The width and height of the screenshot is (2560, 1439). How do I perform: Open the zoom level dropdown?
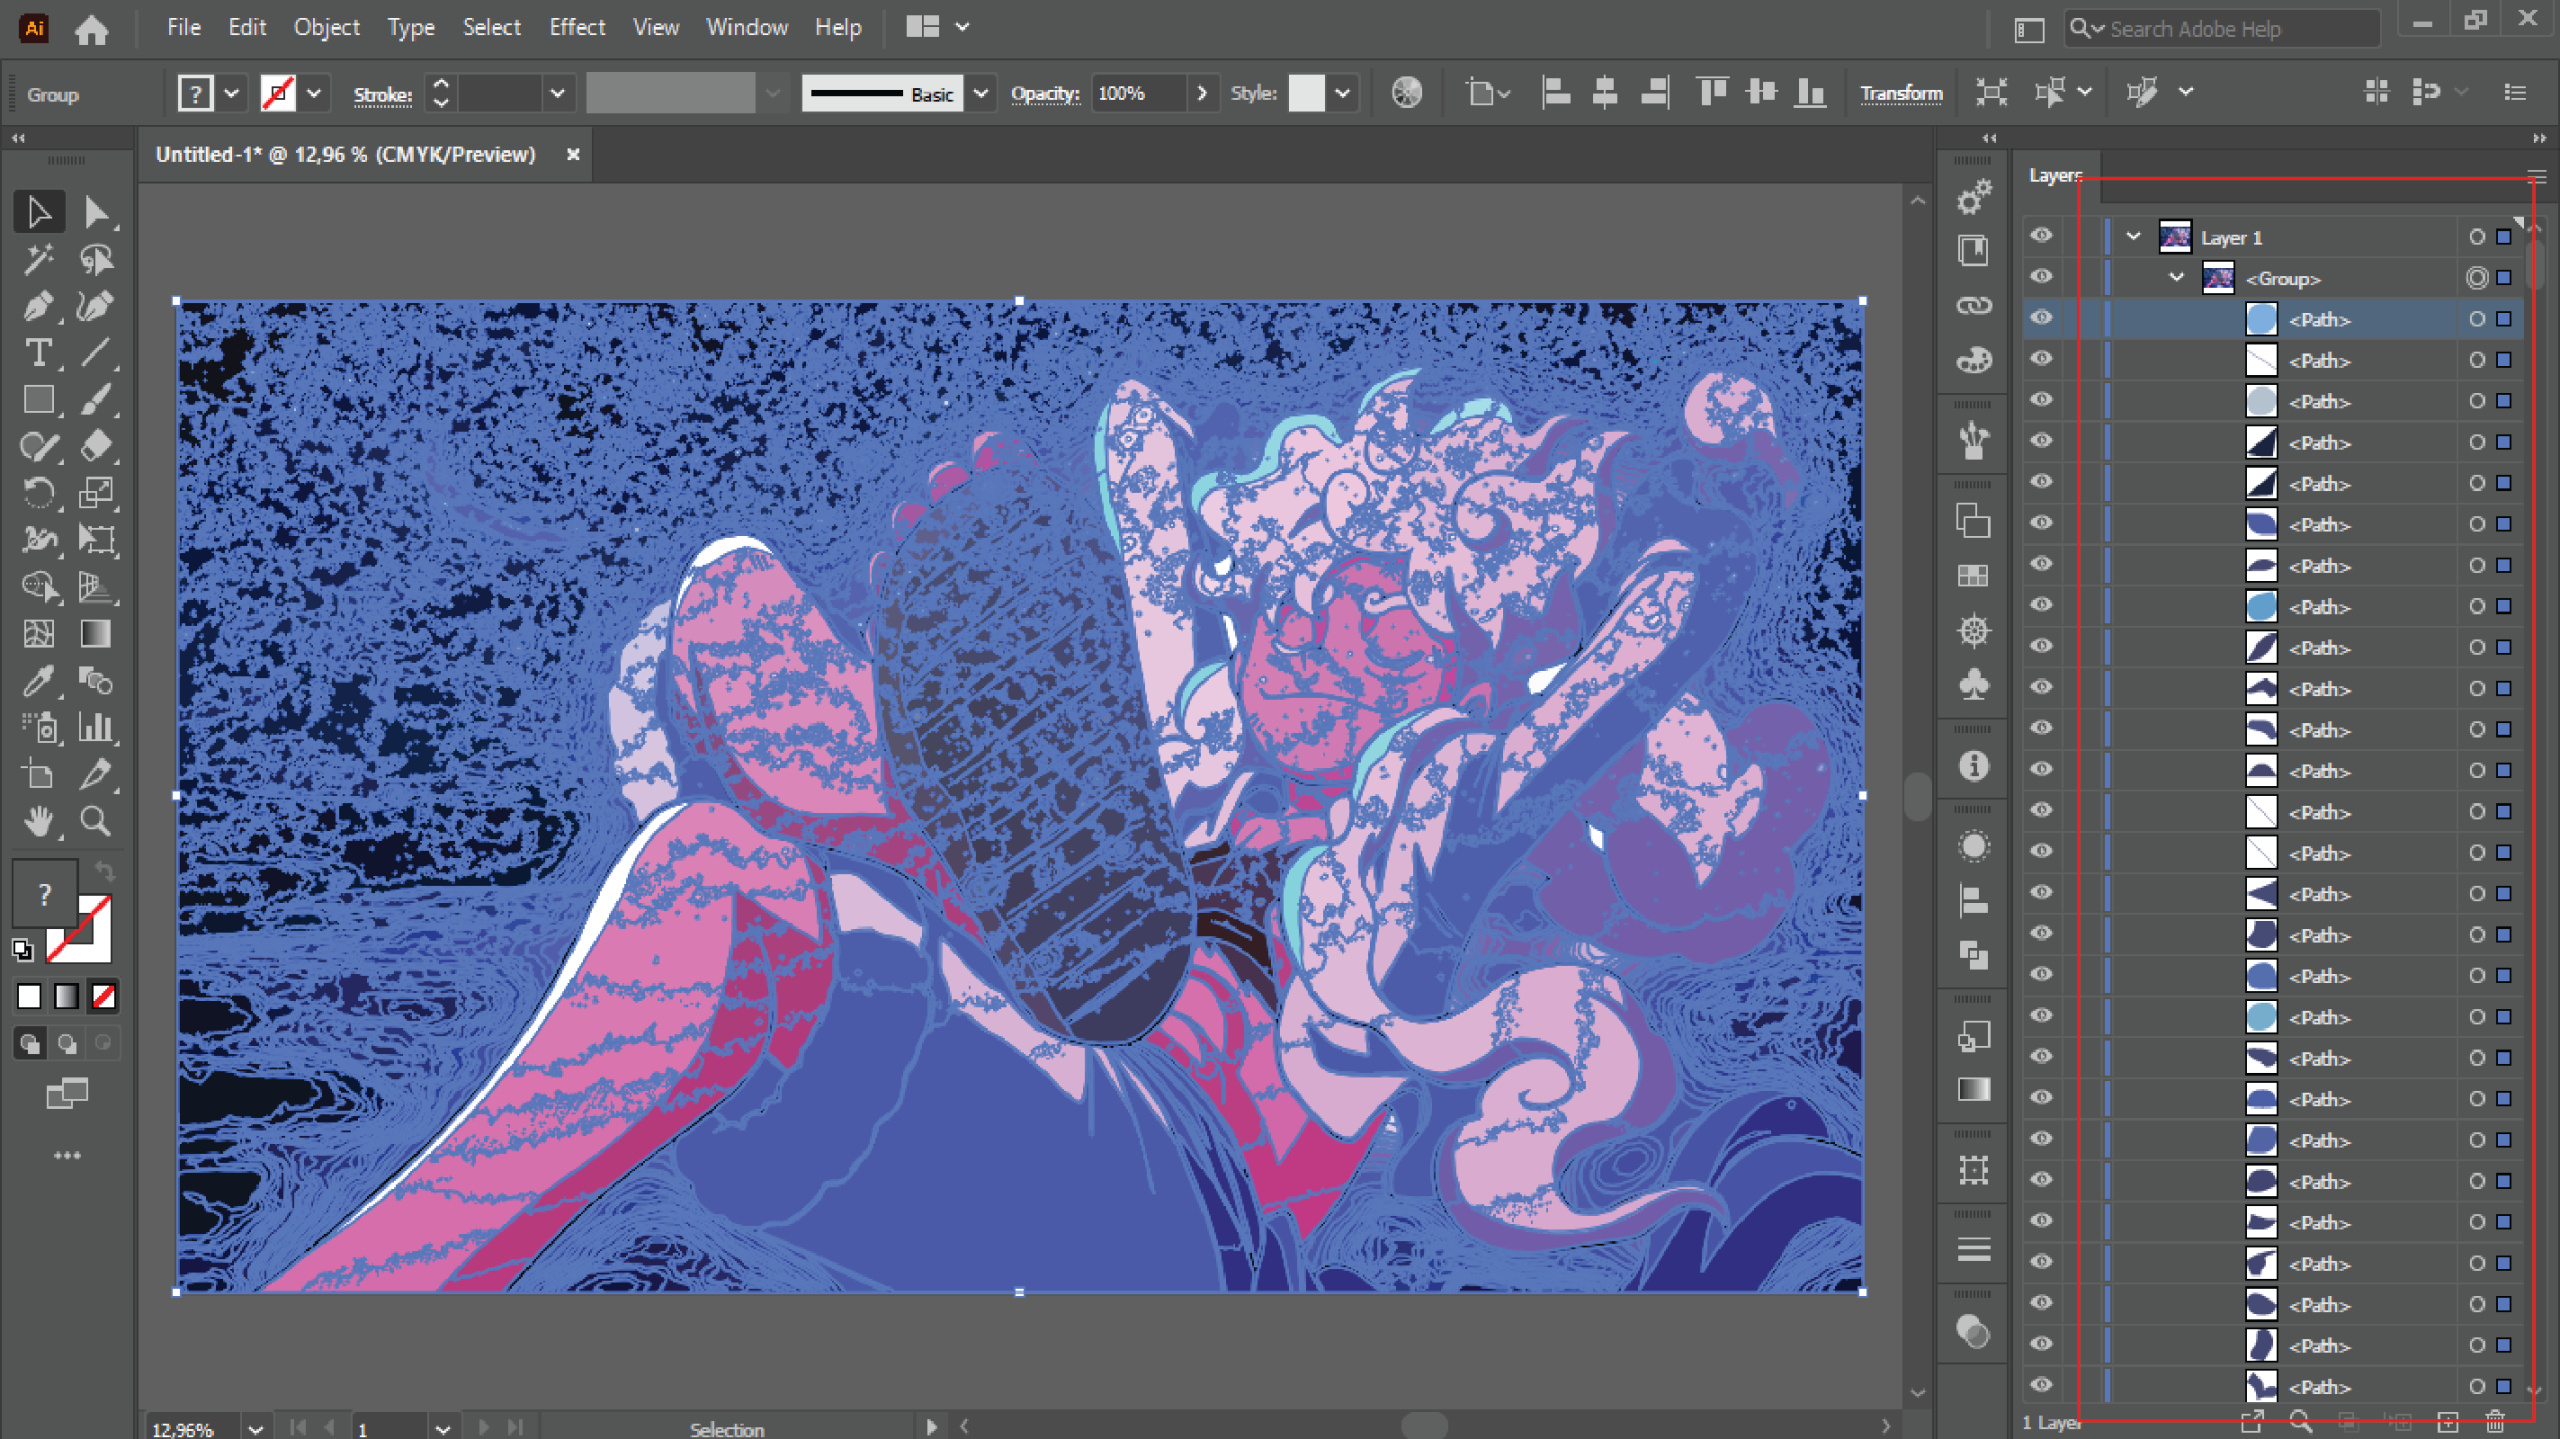(256, 1429)
